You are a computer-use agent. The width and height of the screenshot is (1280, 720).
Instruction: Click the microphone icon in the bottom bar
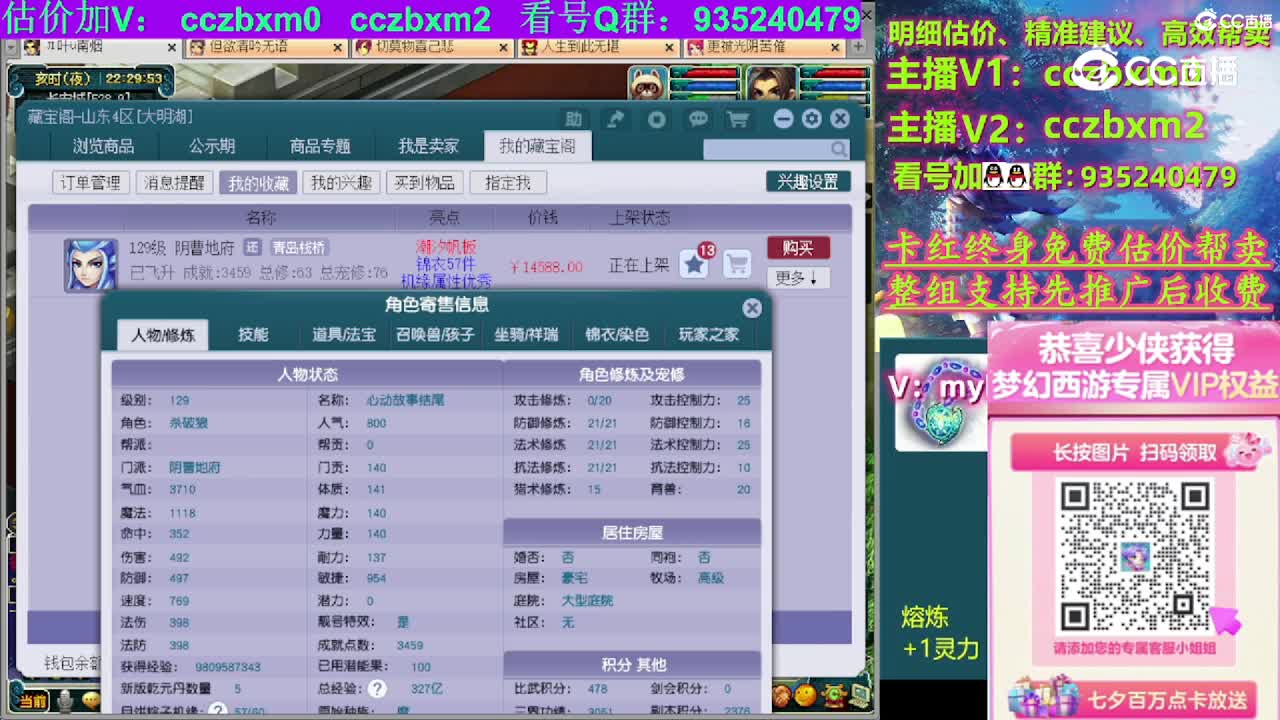(65, 701)
